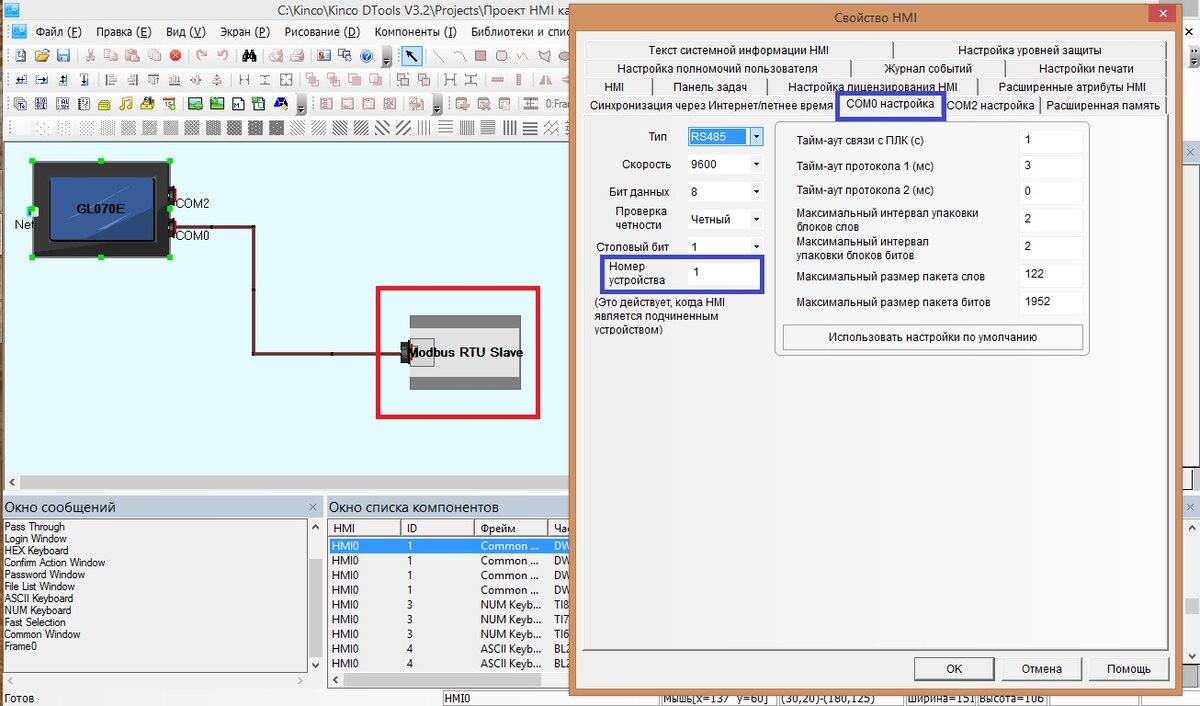Screen dimensions: 1200x706
Task: Click Максимальный размер пакета битов field
Action: (x=1050, y=301)
